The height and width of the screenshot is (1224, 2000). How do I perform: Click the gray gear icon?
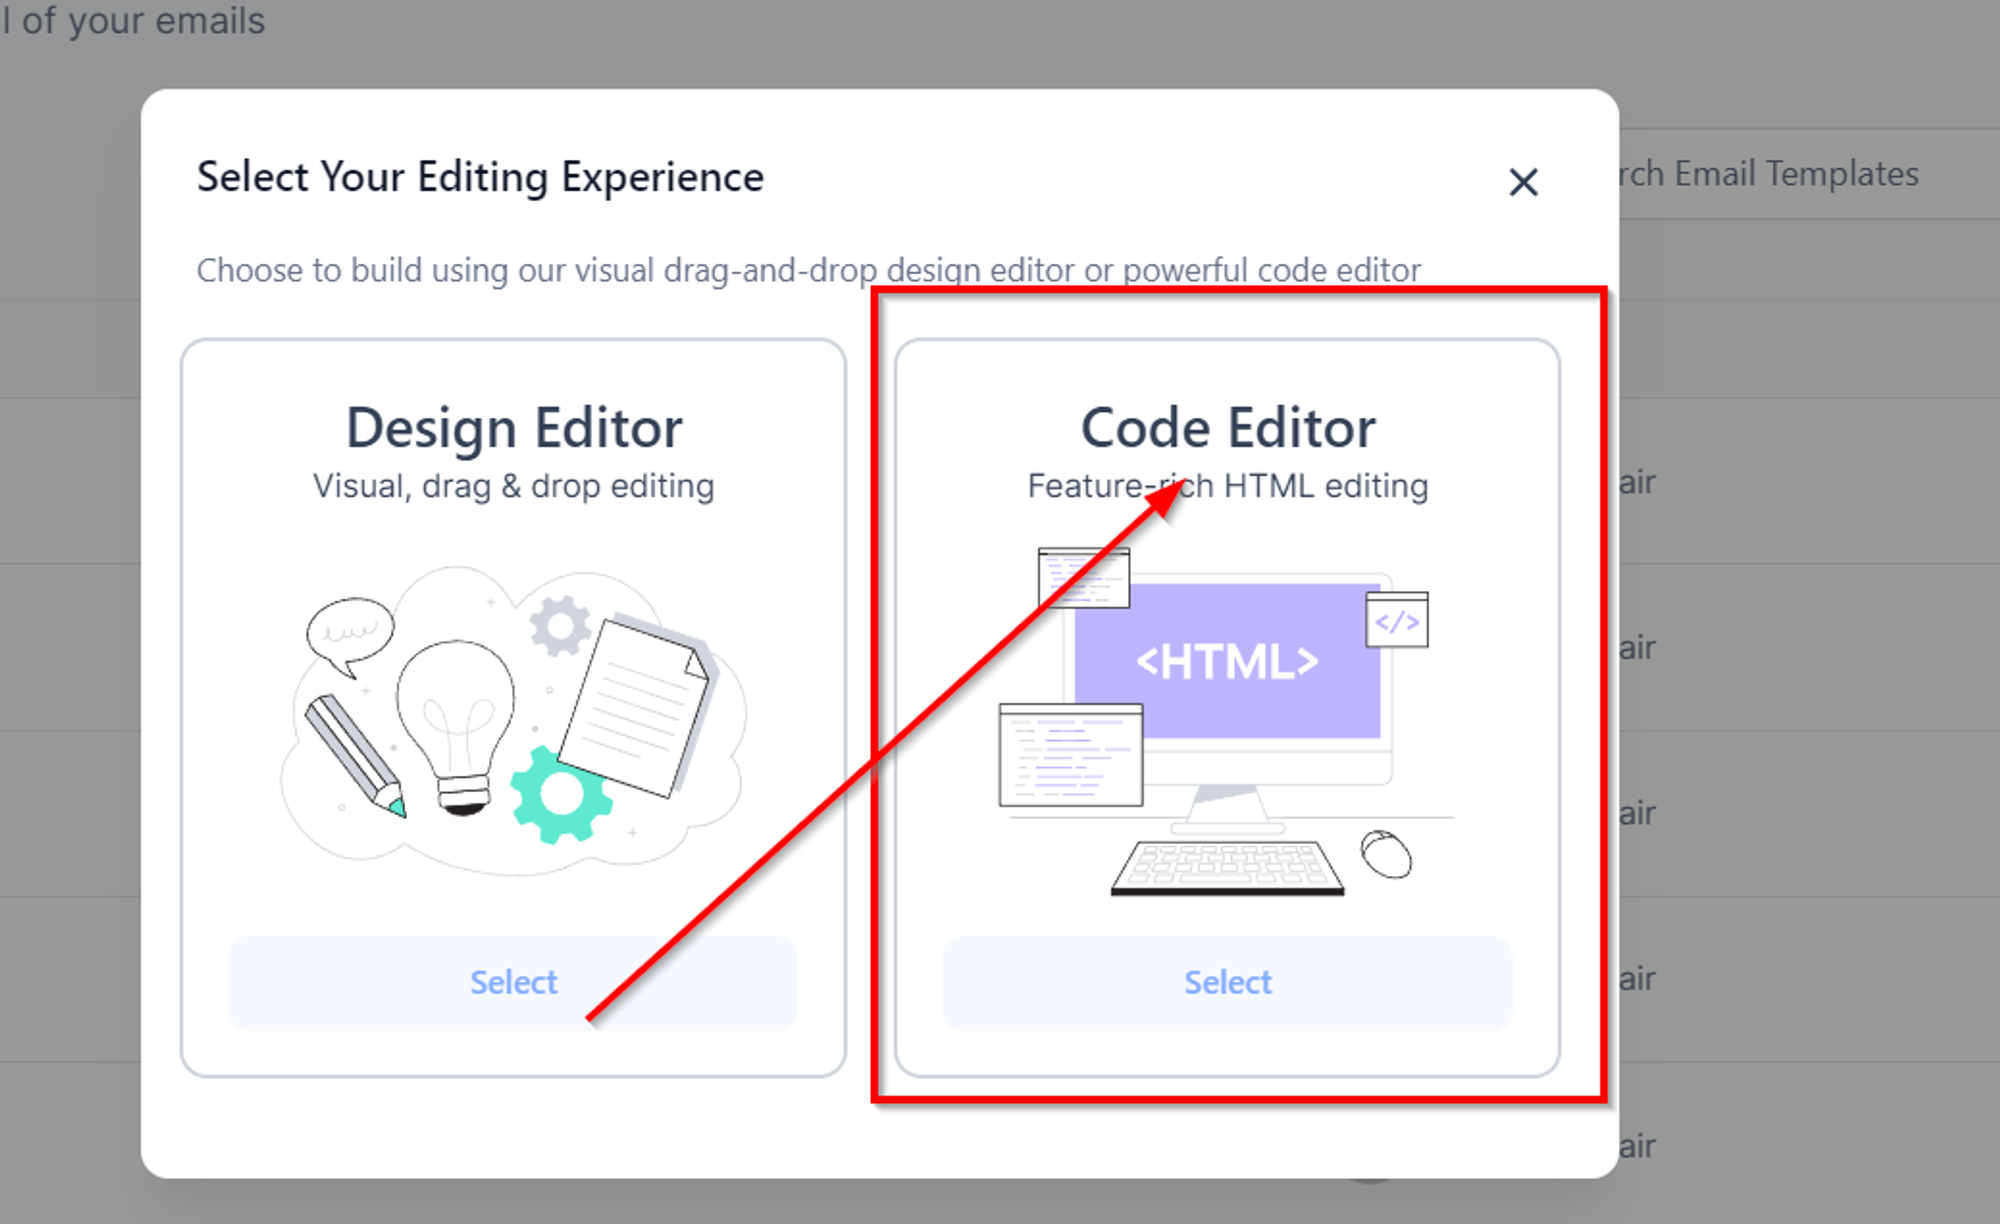click(x=560, y=626)
